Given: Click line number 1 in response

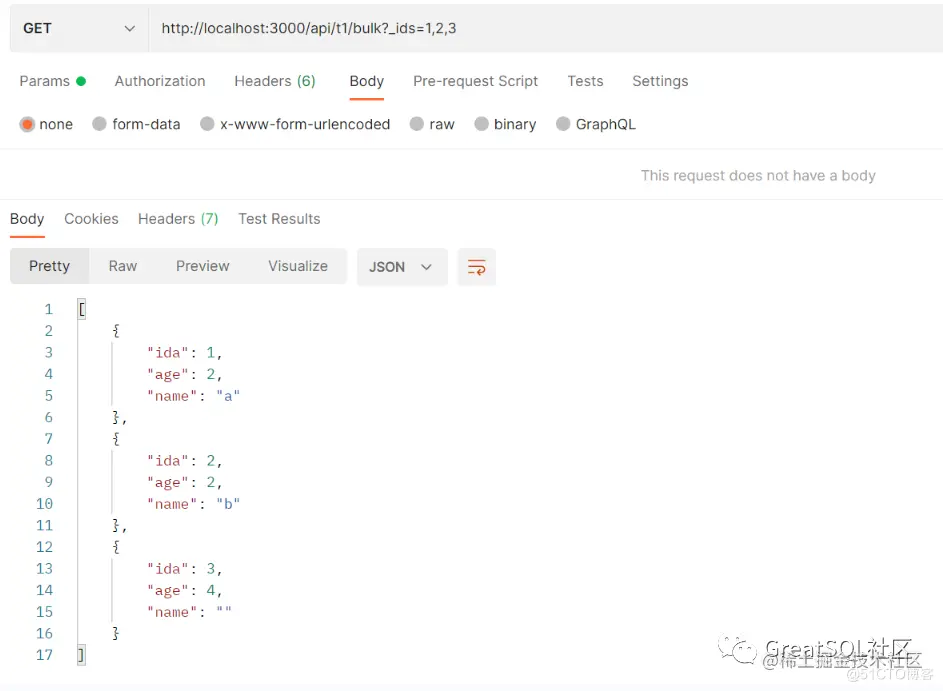Looking at the screenshot, I should tap(48, 309).
